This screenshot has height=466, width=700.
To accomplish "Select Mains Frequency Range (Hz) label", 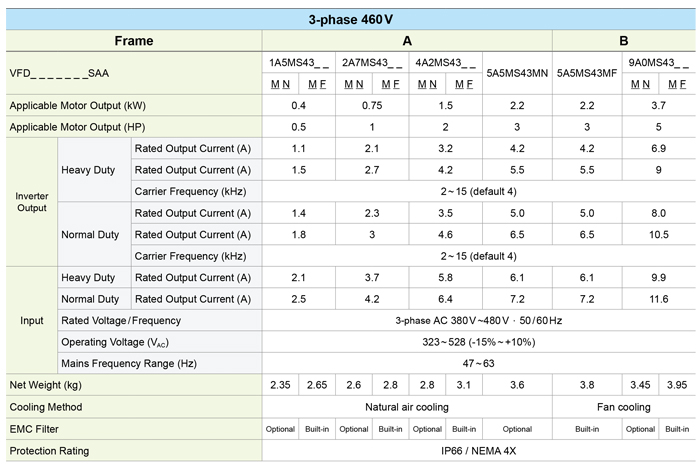I will pos(129,364).
